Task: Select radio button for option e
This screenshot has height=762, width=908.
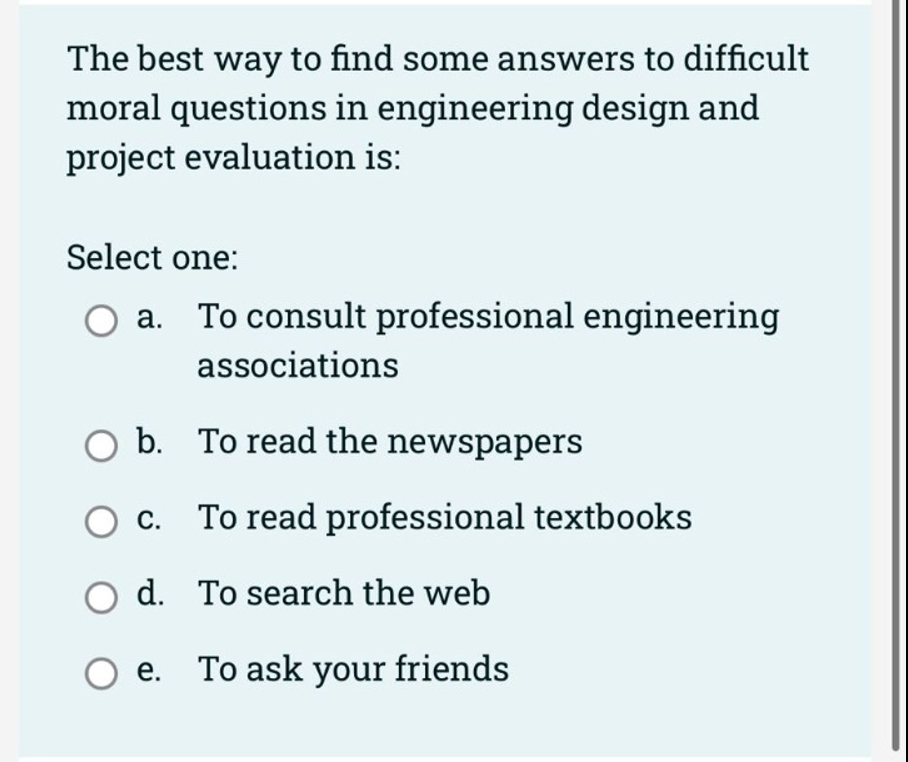Action: 101,669
